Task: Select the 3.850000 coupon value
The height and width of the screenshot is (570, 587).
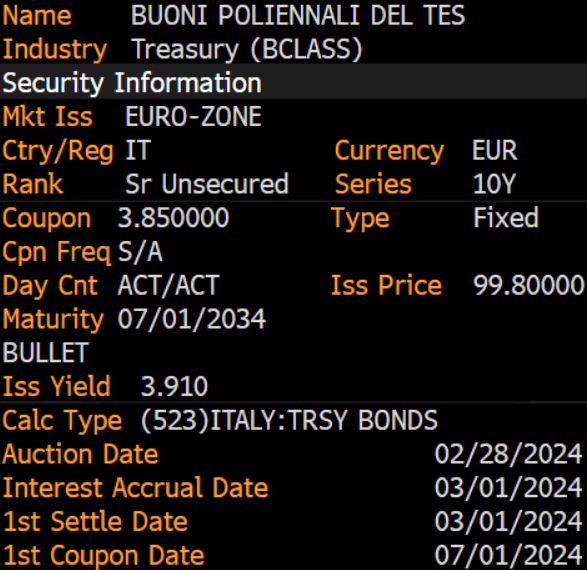Action: coord(173,217)
